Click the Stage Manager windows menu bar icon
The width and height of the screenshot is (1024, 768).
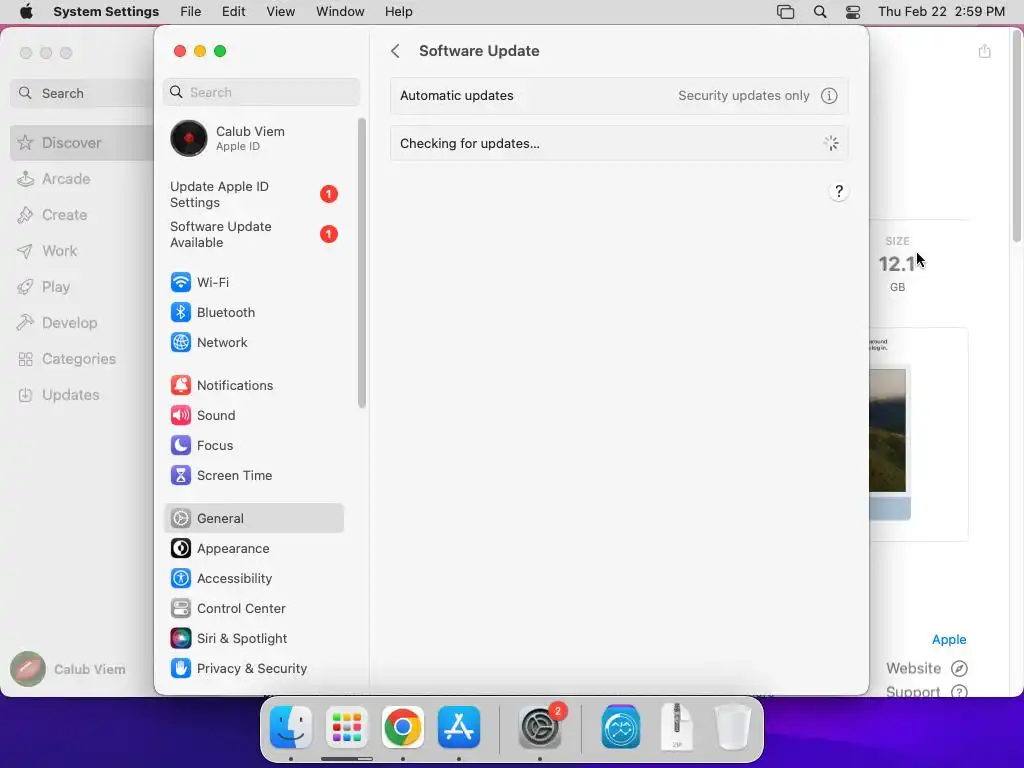point(786,12)
